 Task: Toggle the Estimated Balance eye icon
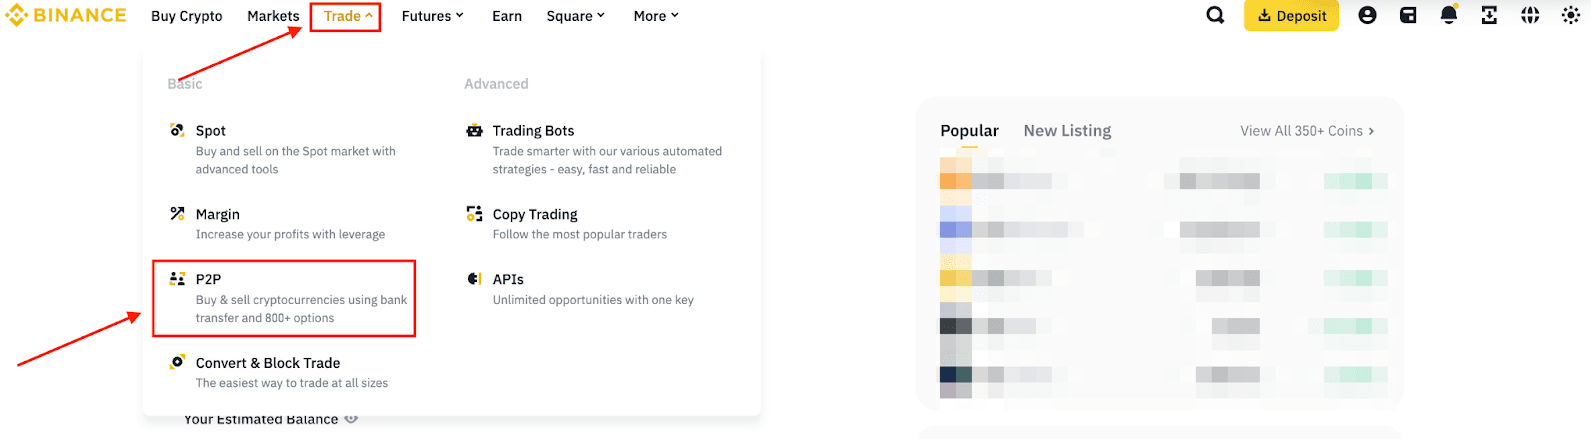point(351,419)
